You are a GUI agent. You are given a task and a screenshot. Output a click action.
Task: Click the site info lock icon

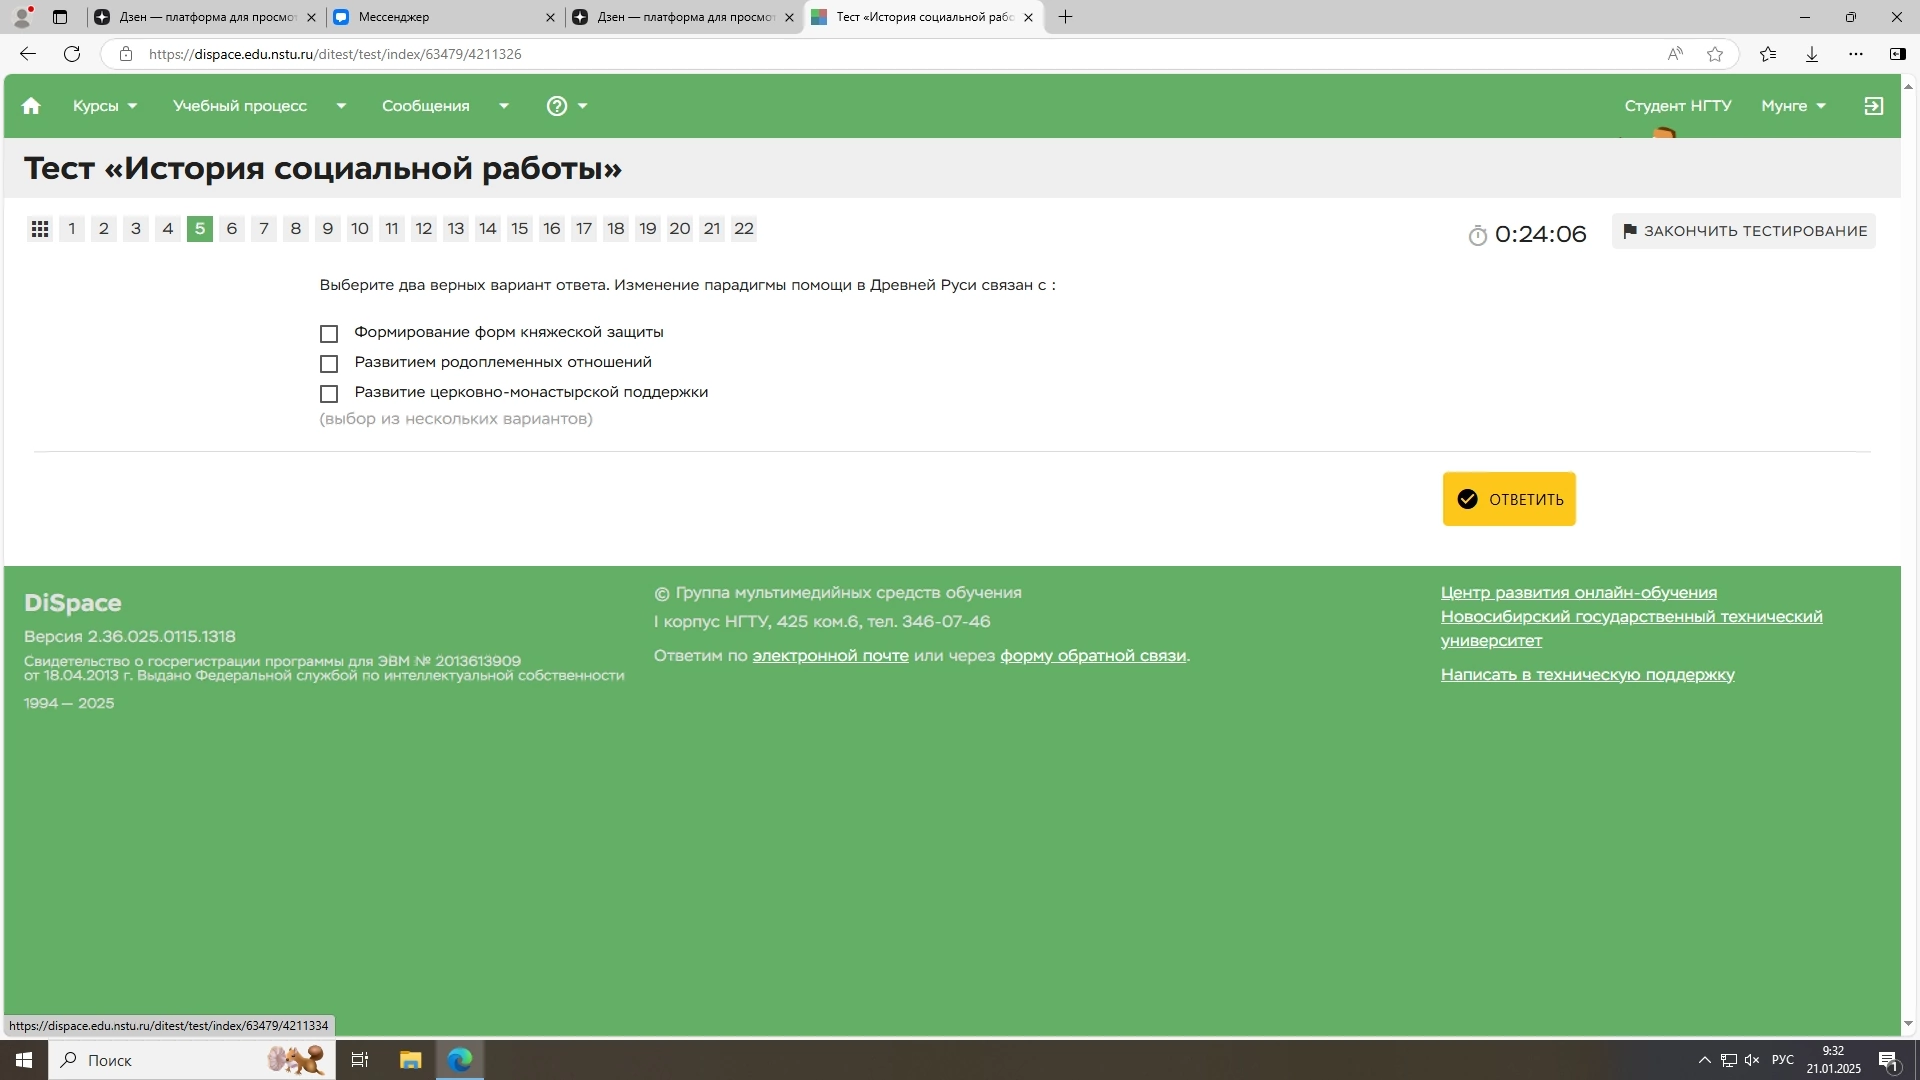pos(126,54)
